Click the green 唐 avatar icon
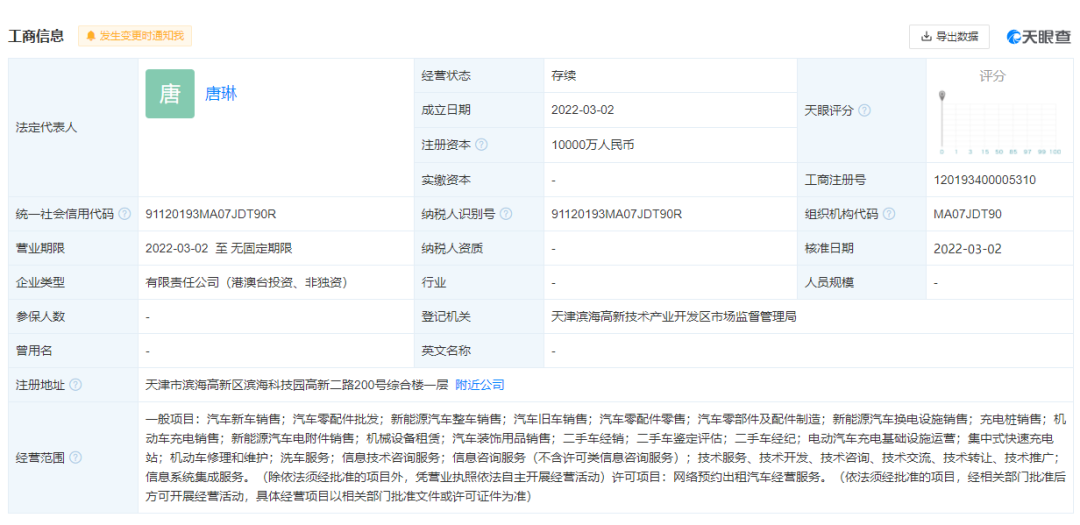The width and height of the screenshot is (1080, 525). tap(170, 94)
